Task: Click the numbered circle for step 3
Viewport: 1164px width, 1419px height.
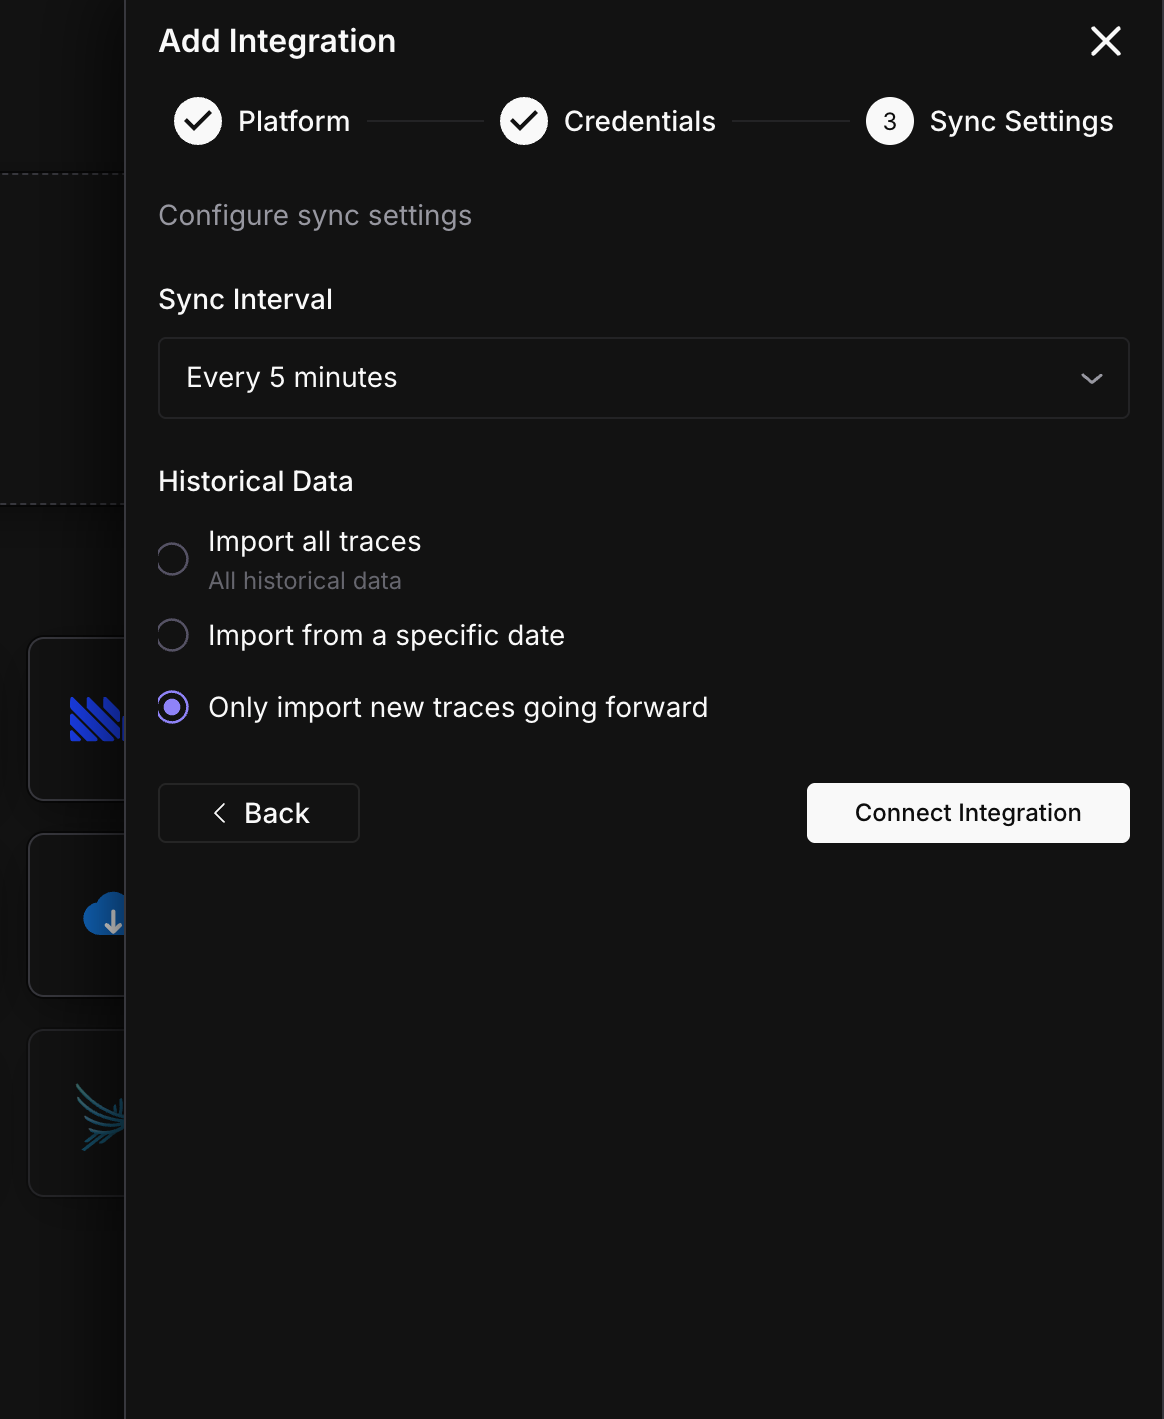Action: pos(889,120)
